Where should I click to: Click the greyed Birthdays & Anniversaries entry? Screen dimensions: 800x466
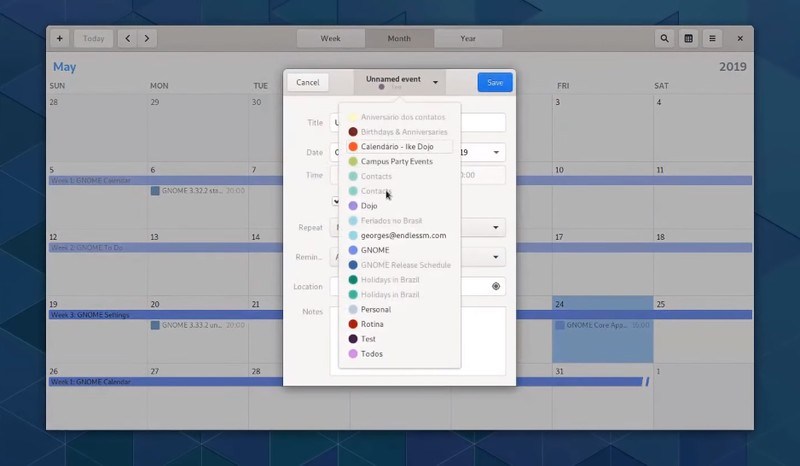pos(399,132)
